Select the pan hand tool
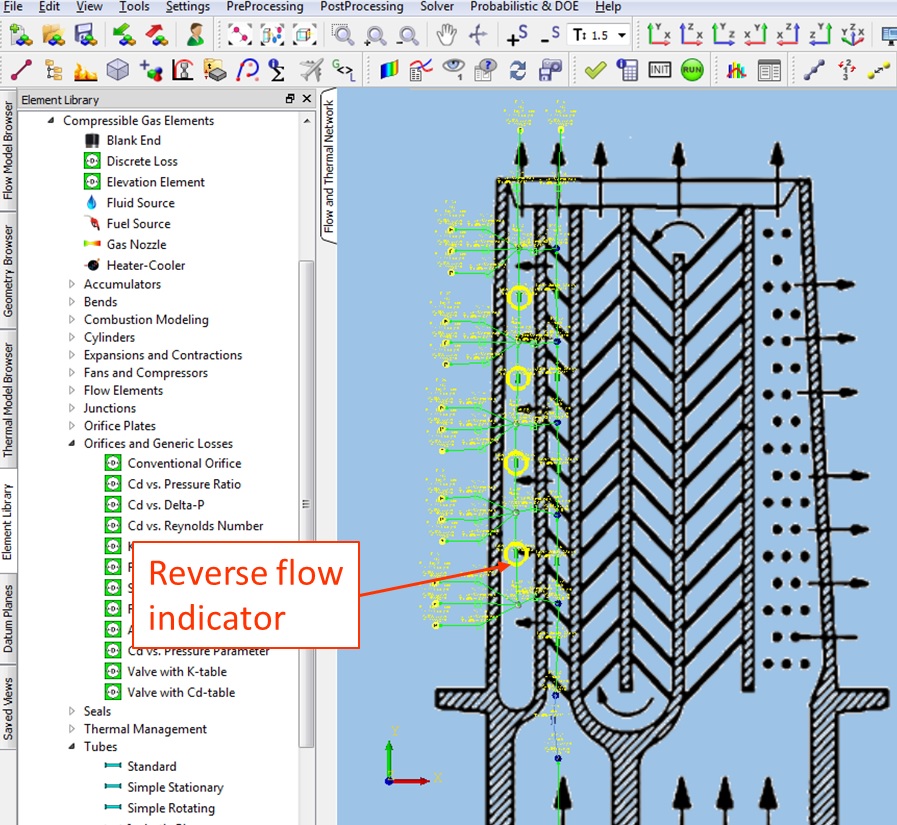 pos(446,35)
